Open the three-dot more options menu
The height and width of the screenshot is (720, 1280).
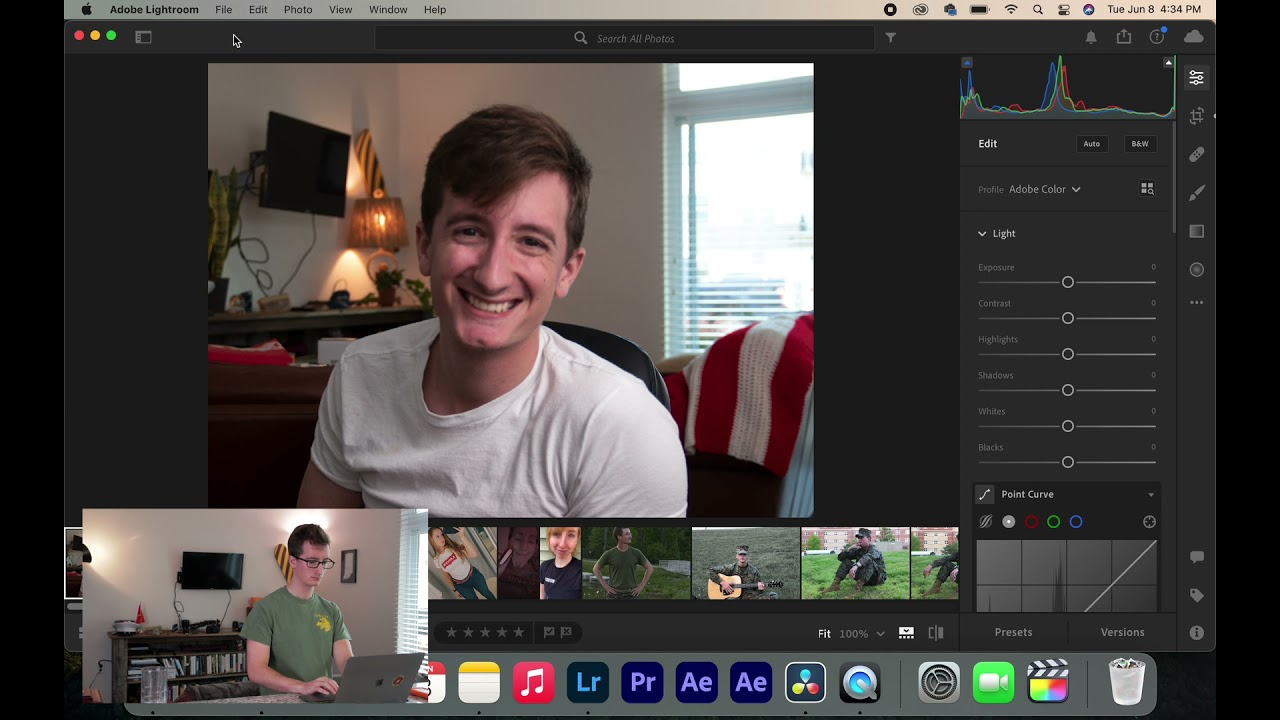pyautogui.click(x=1196, y=302)
